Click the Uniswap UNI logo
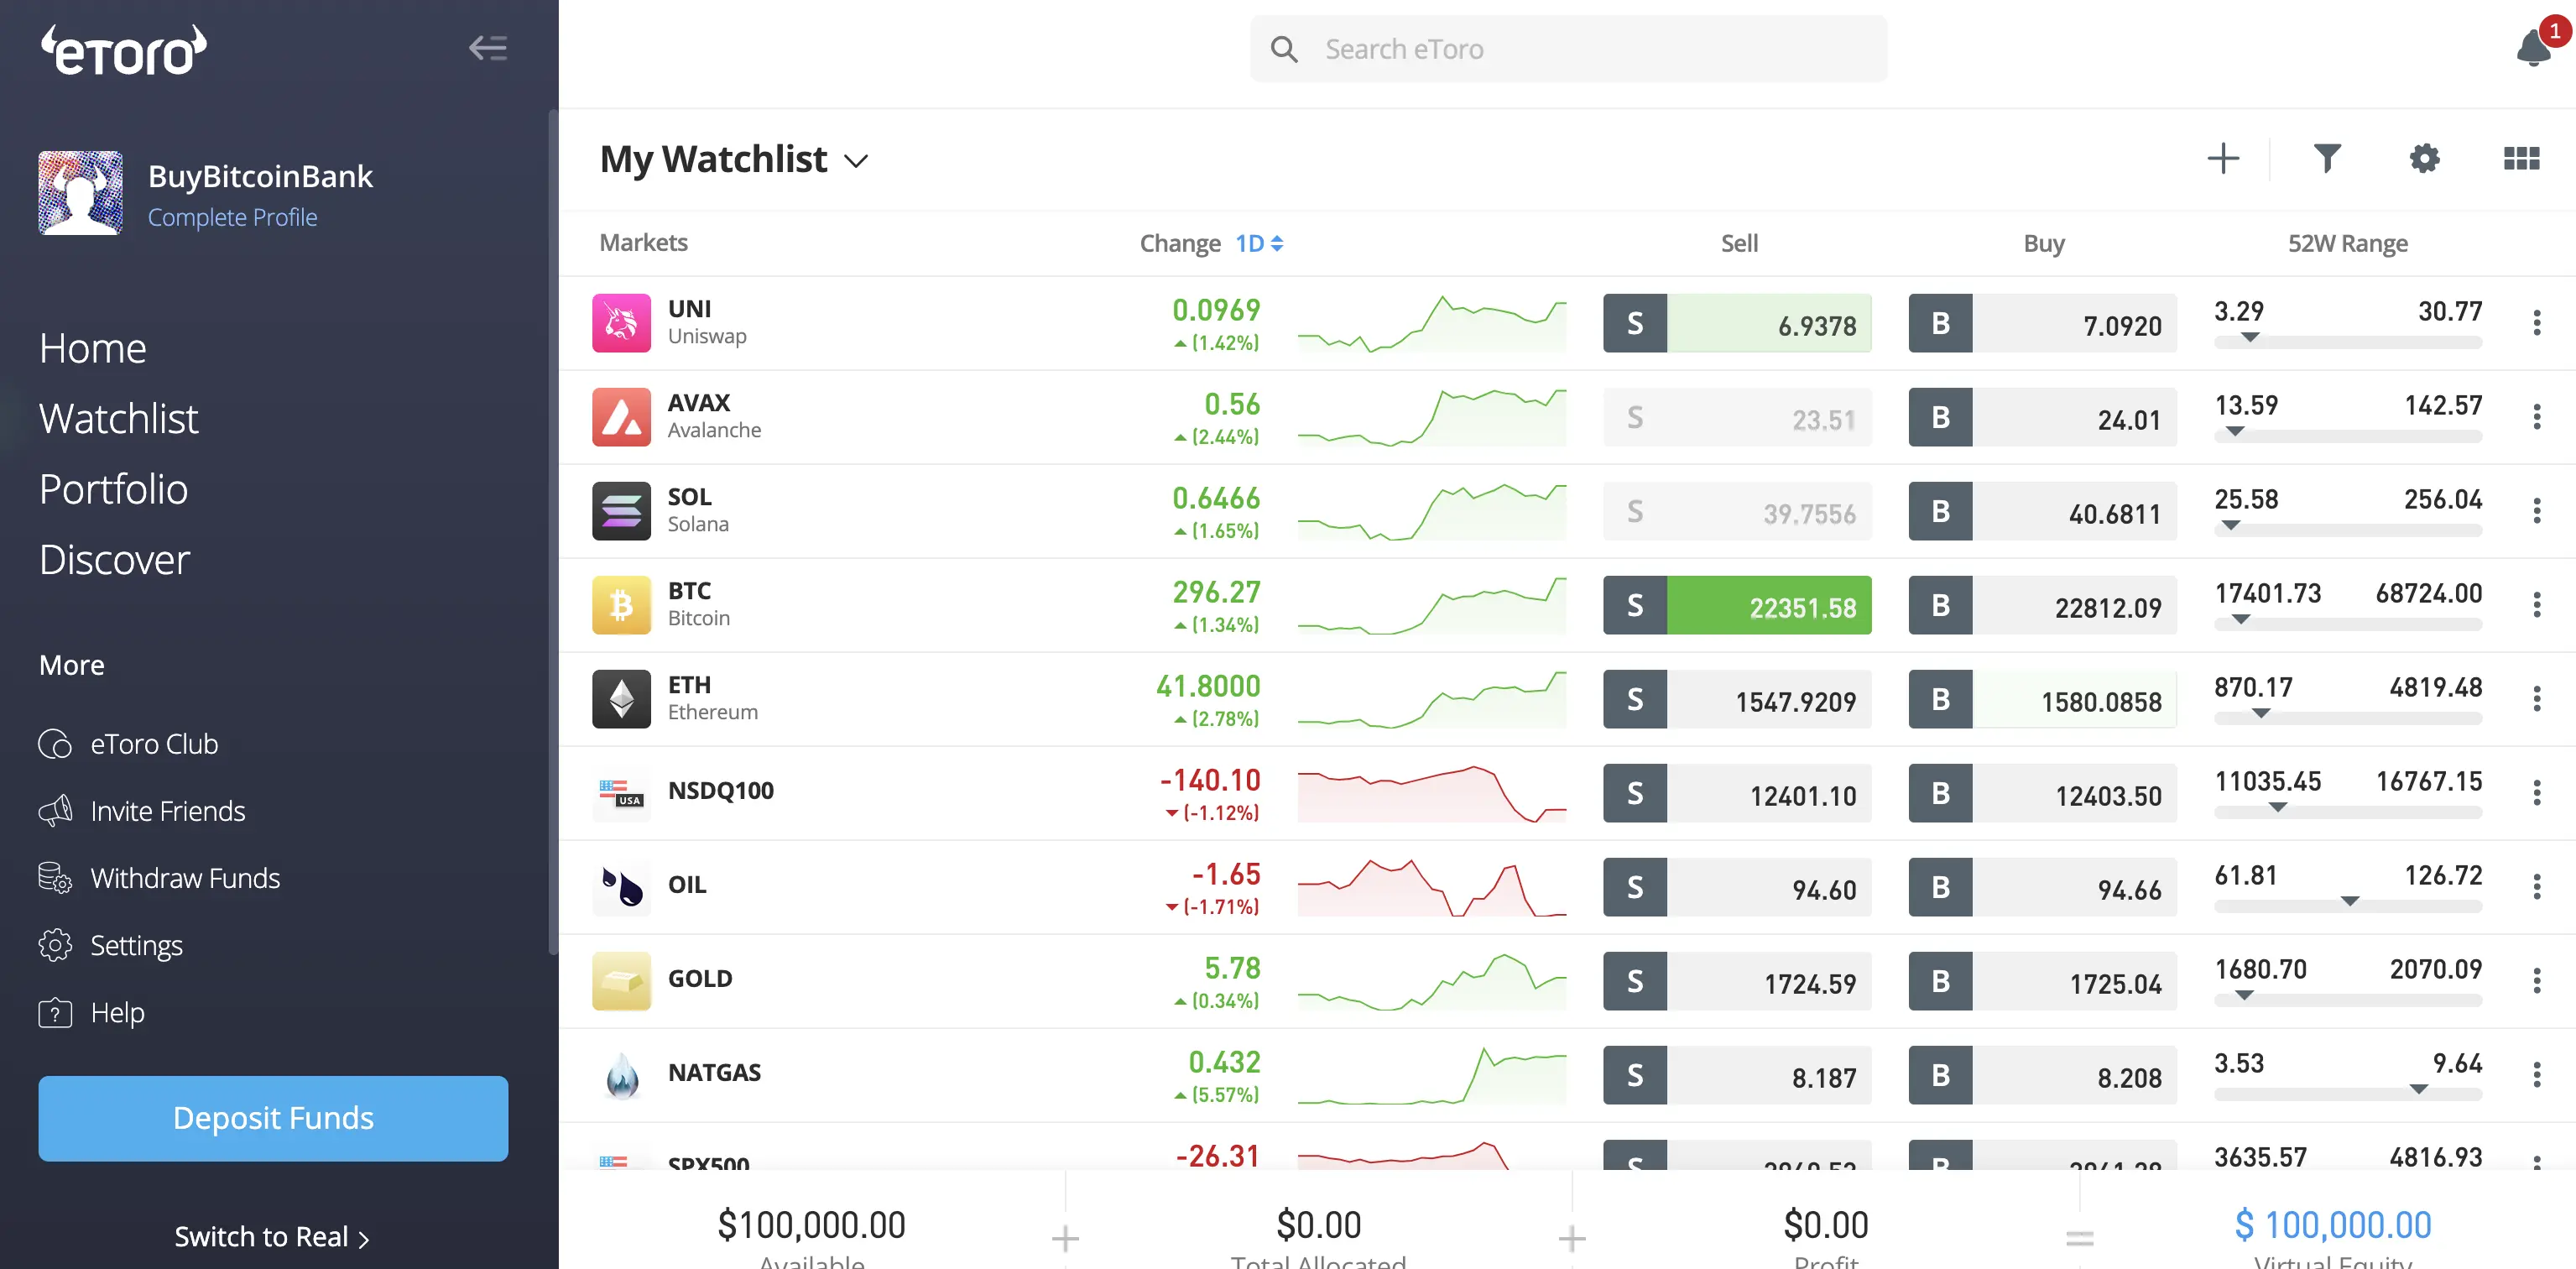Viewport: 2576px width, 1269px height. 621,323
